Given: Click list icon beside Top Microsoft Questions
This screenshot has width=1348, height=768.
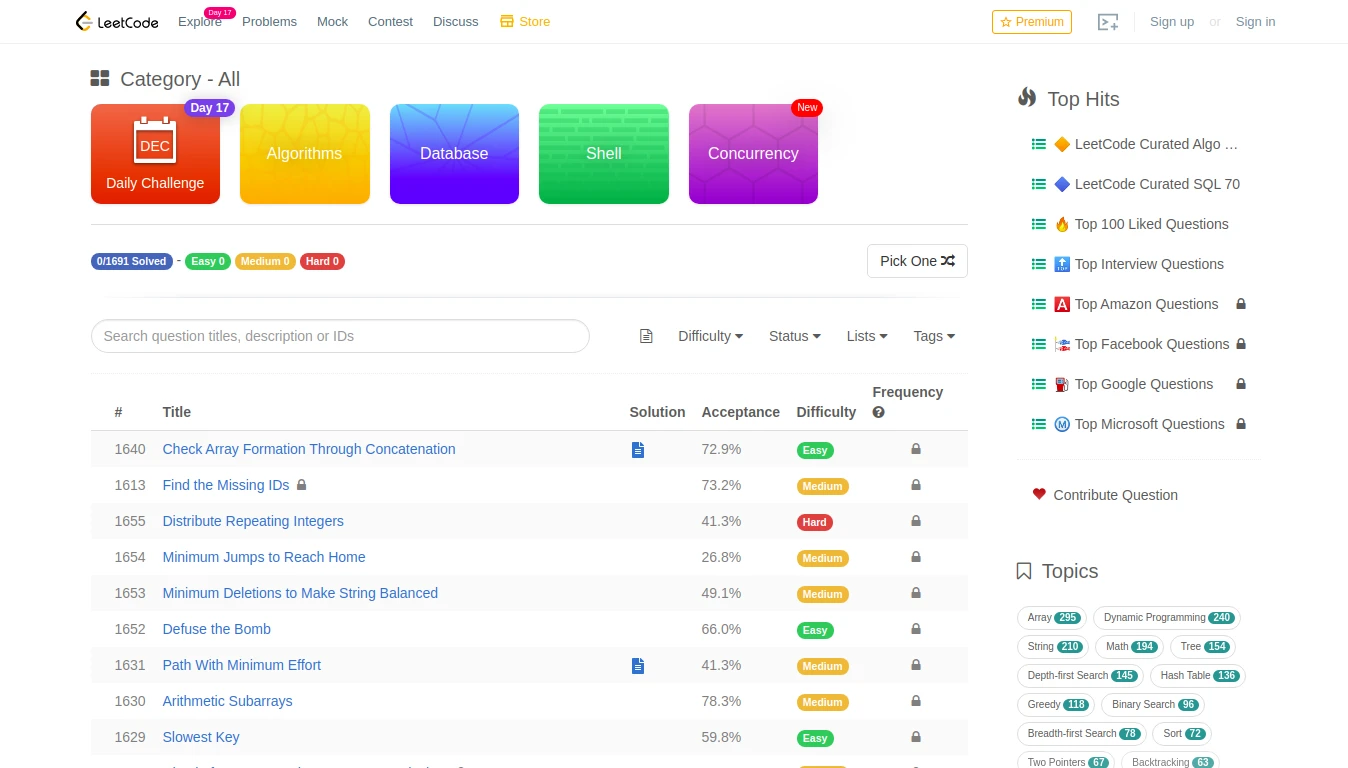Looking at the screenshot, I should point(1039,424).
